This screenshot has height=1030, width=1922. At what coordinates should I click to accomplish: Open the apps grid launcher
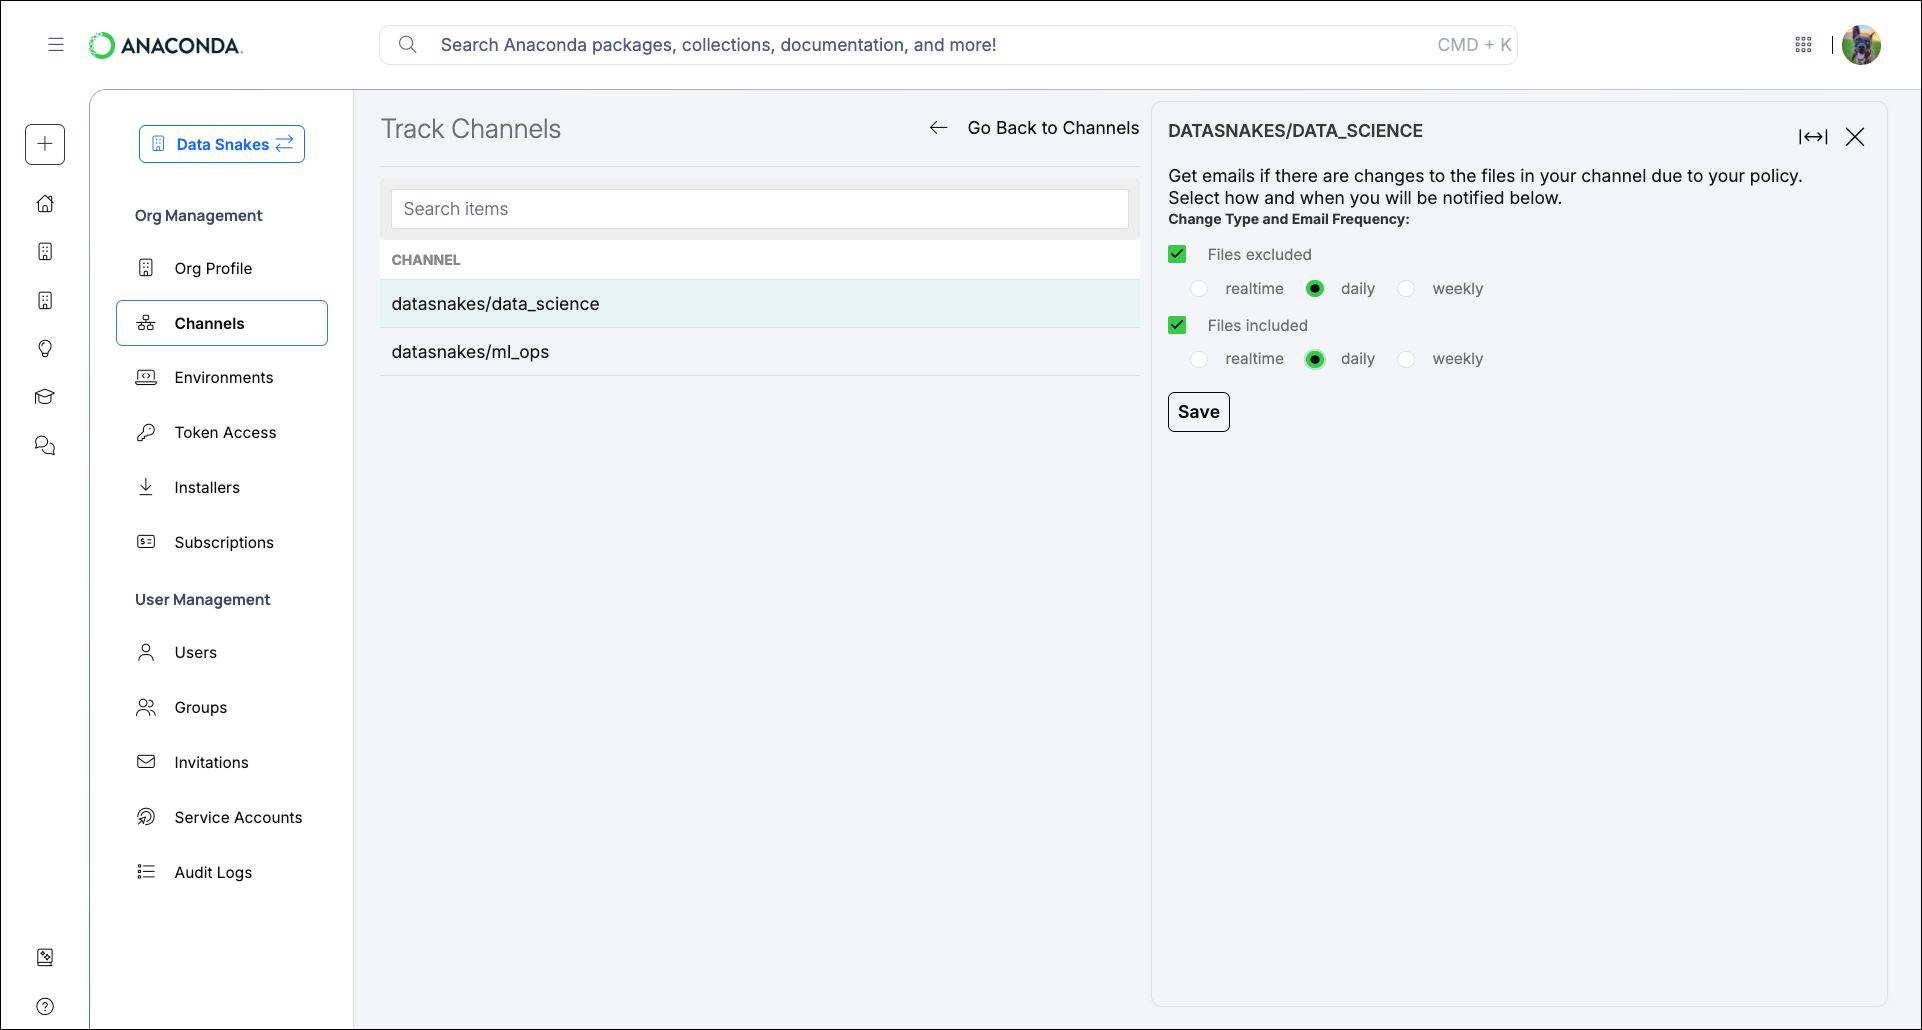point(1803,45)
